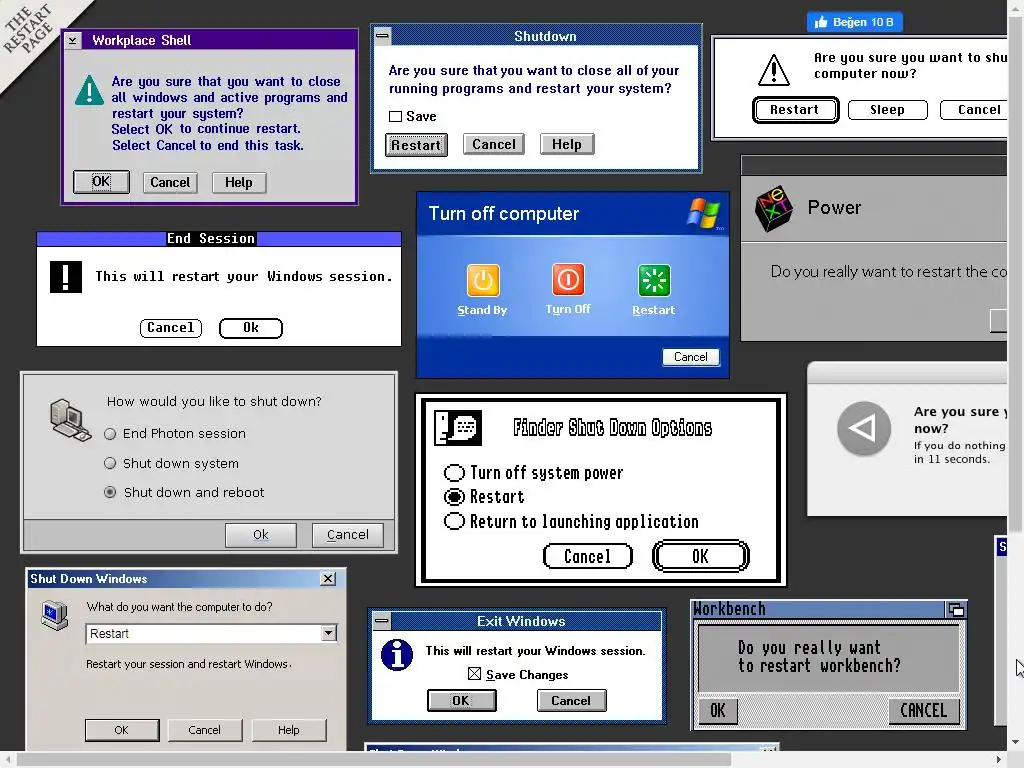Click the black exclamation icon in End Session
The height and width of the screenshot is (768, 1024).
point(66,276)
